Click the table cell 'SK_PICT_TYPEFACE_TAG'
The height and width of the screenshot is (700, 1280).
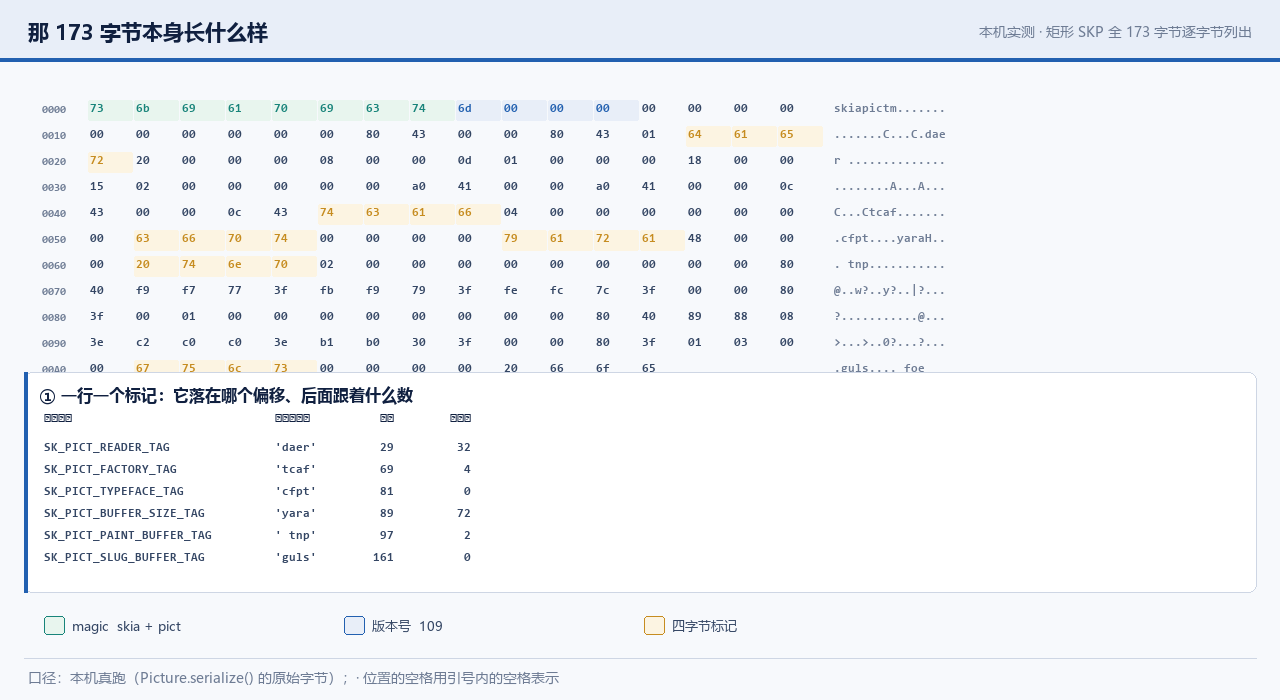[x=114, y=491]
